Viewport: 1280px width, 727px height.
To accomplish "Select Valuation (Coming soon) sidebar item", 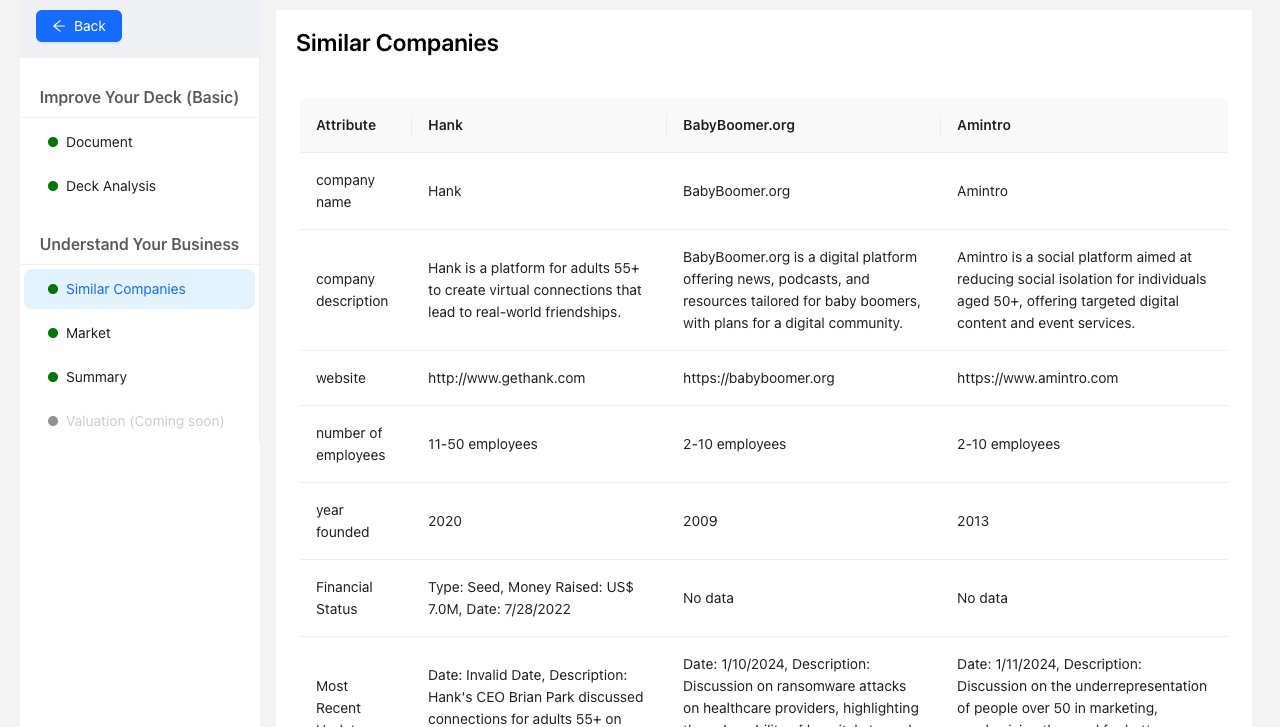I will [x=145, y=421].
